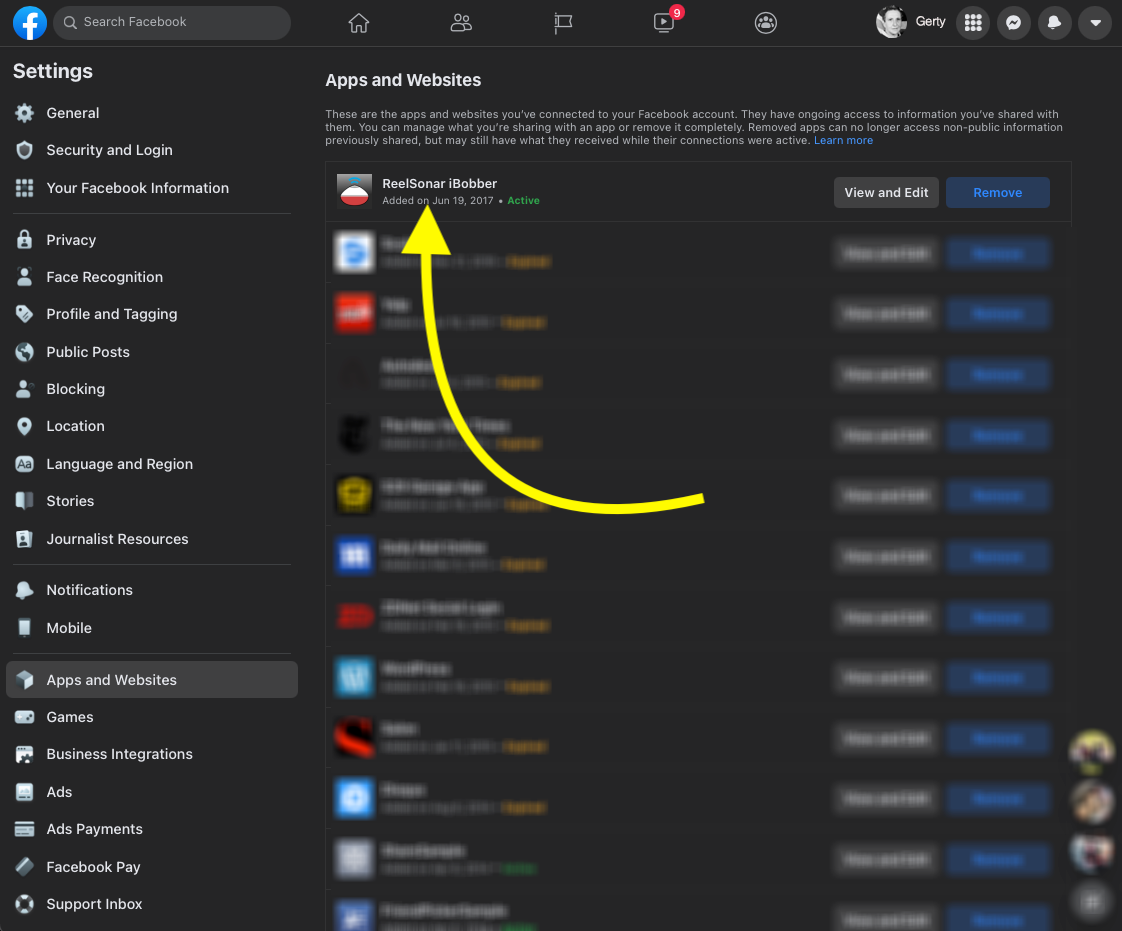The height and width of the screenshot is (931, 1122).
Task: Open the Watch video icon with badge
Action: (x=665, y=22)
